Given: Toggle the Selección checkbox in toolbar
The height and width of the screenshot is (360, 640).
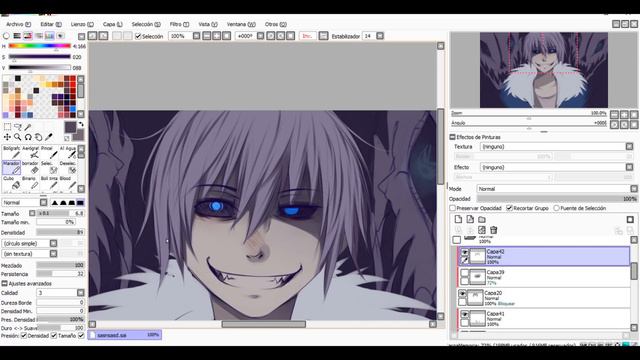Looking at the screenshot, I should coord(138,36).
